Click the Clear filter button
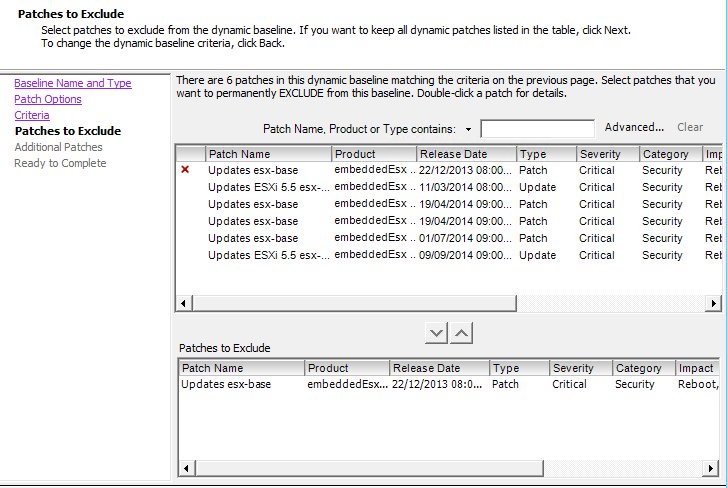The width and height of the screenshot is (727, 488). (690, 127)
